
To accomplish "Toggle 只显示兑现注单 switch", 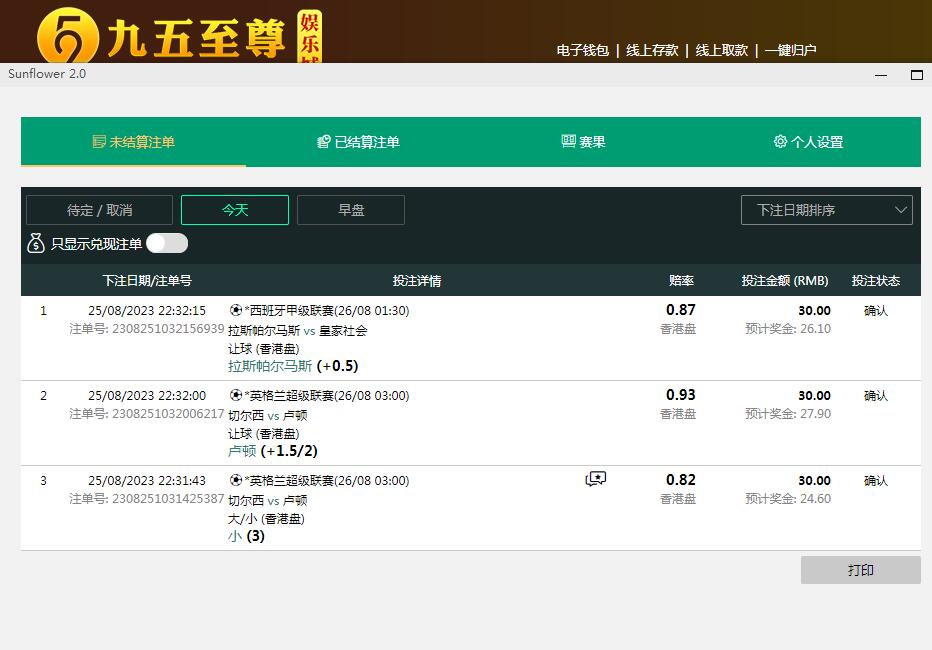I will [167, 243].
